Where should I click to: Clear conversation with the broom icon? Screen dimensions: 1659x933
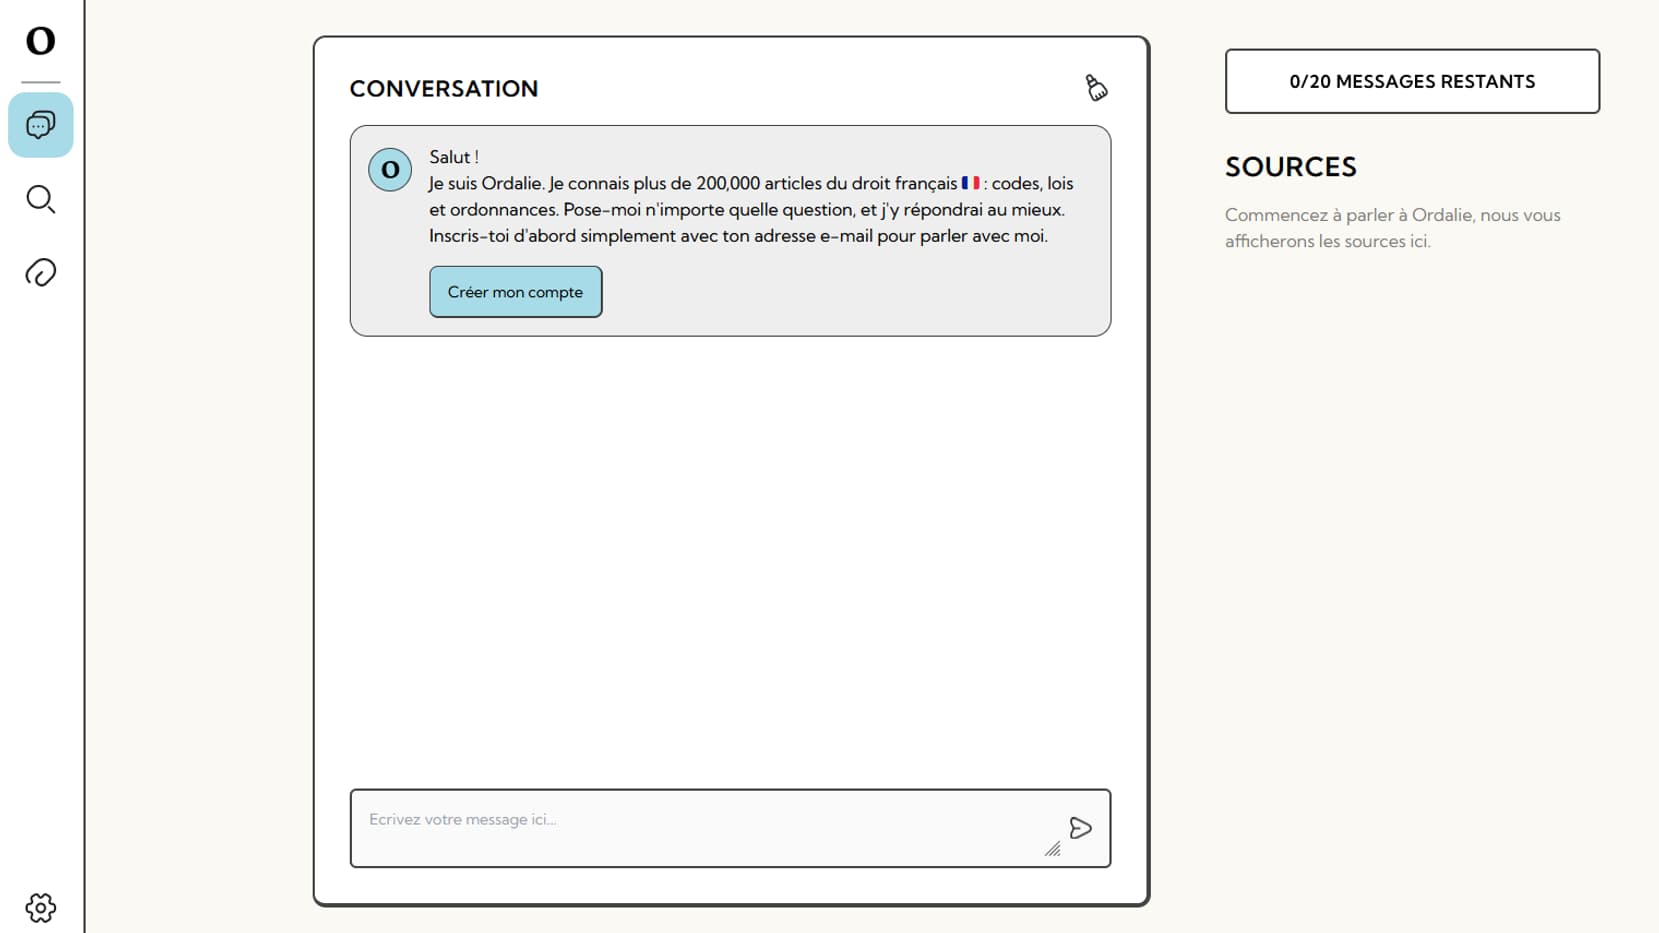(1096, 88)
